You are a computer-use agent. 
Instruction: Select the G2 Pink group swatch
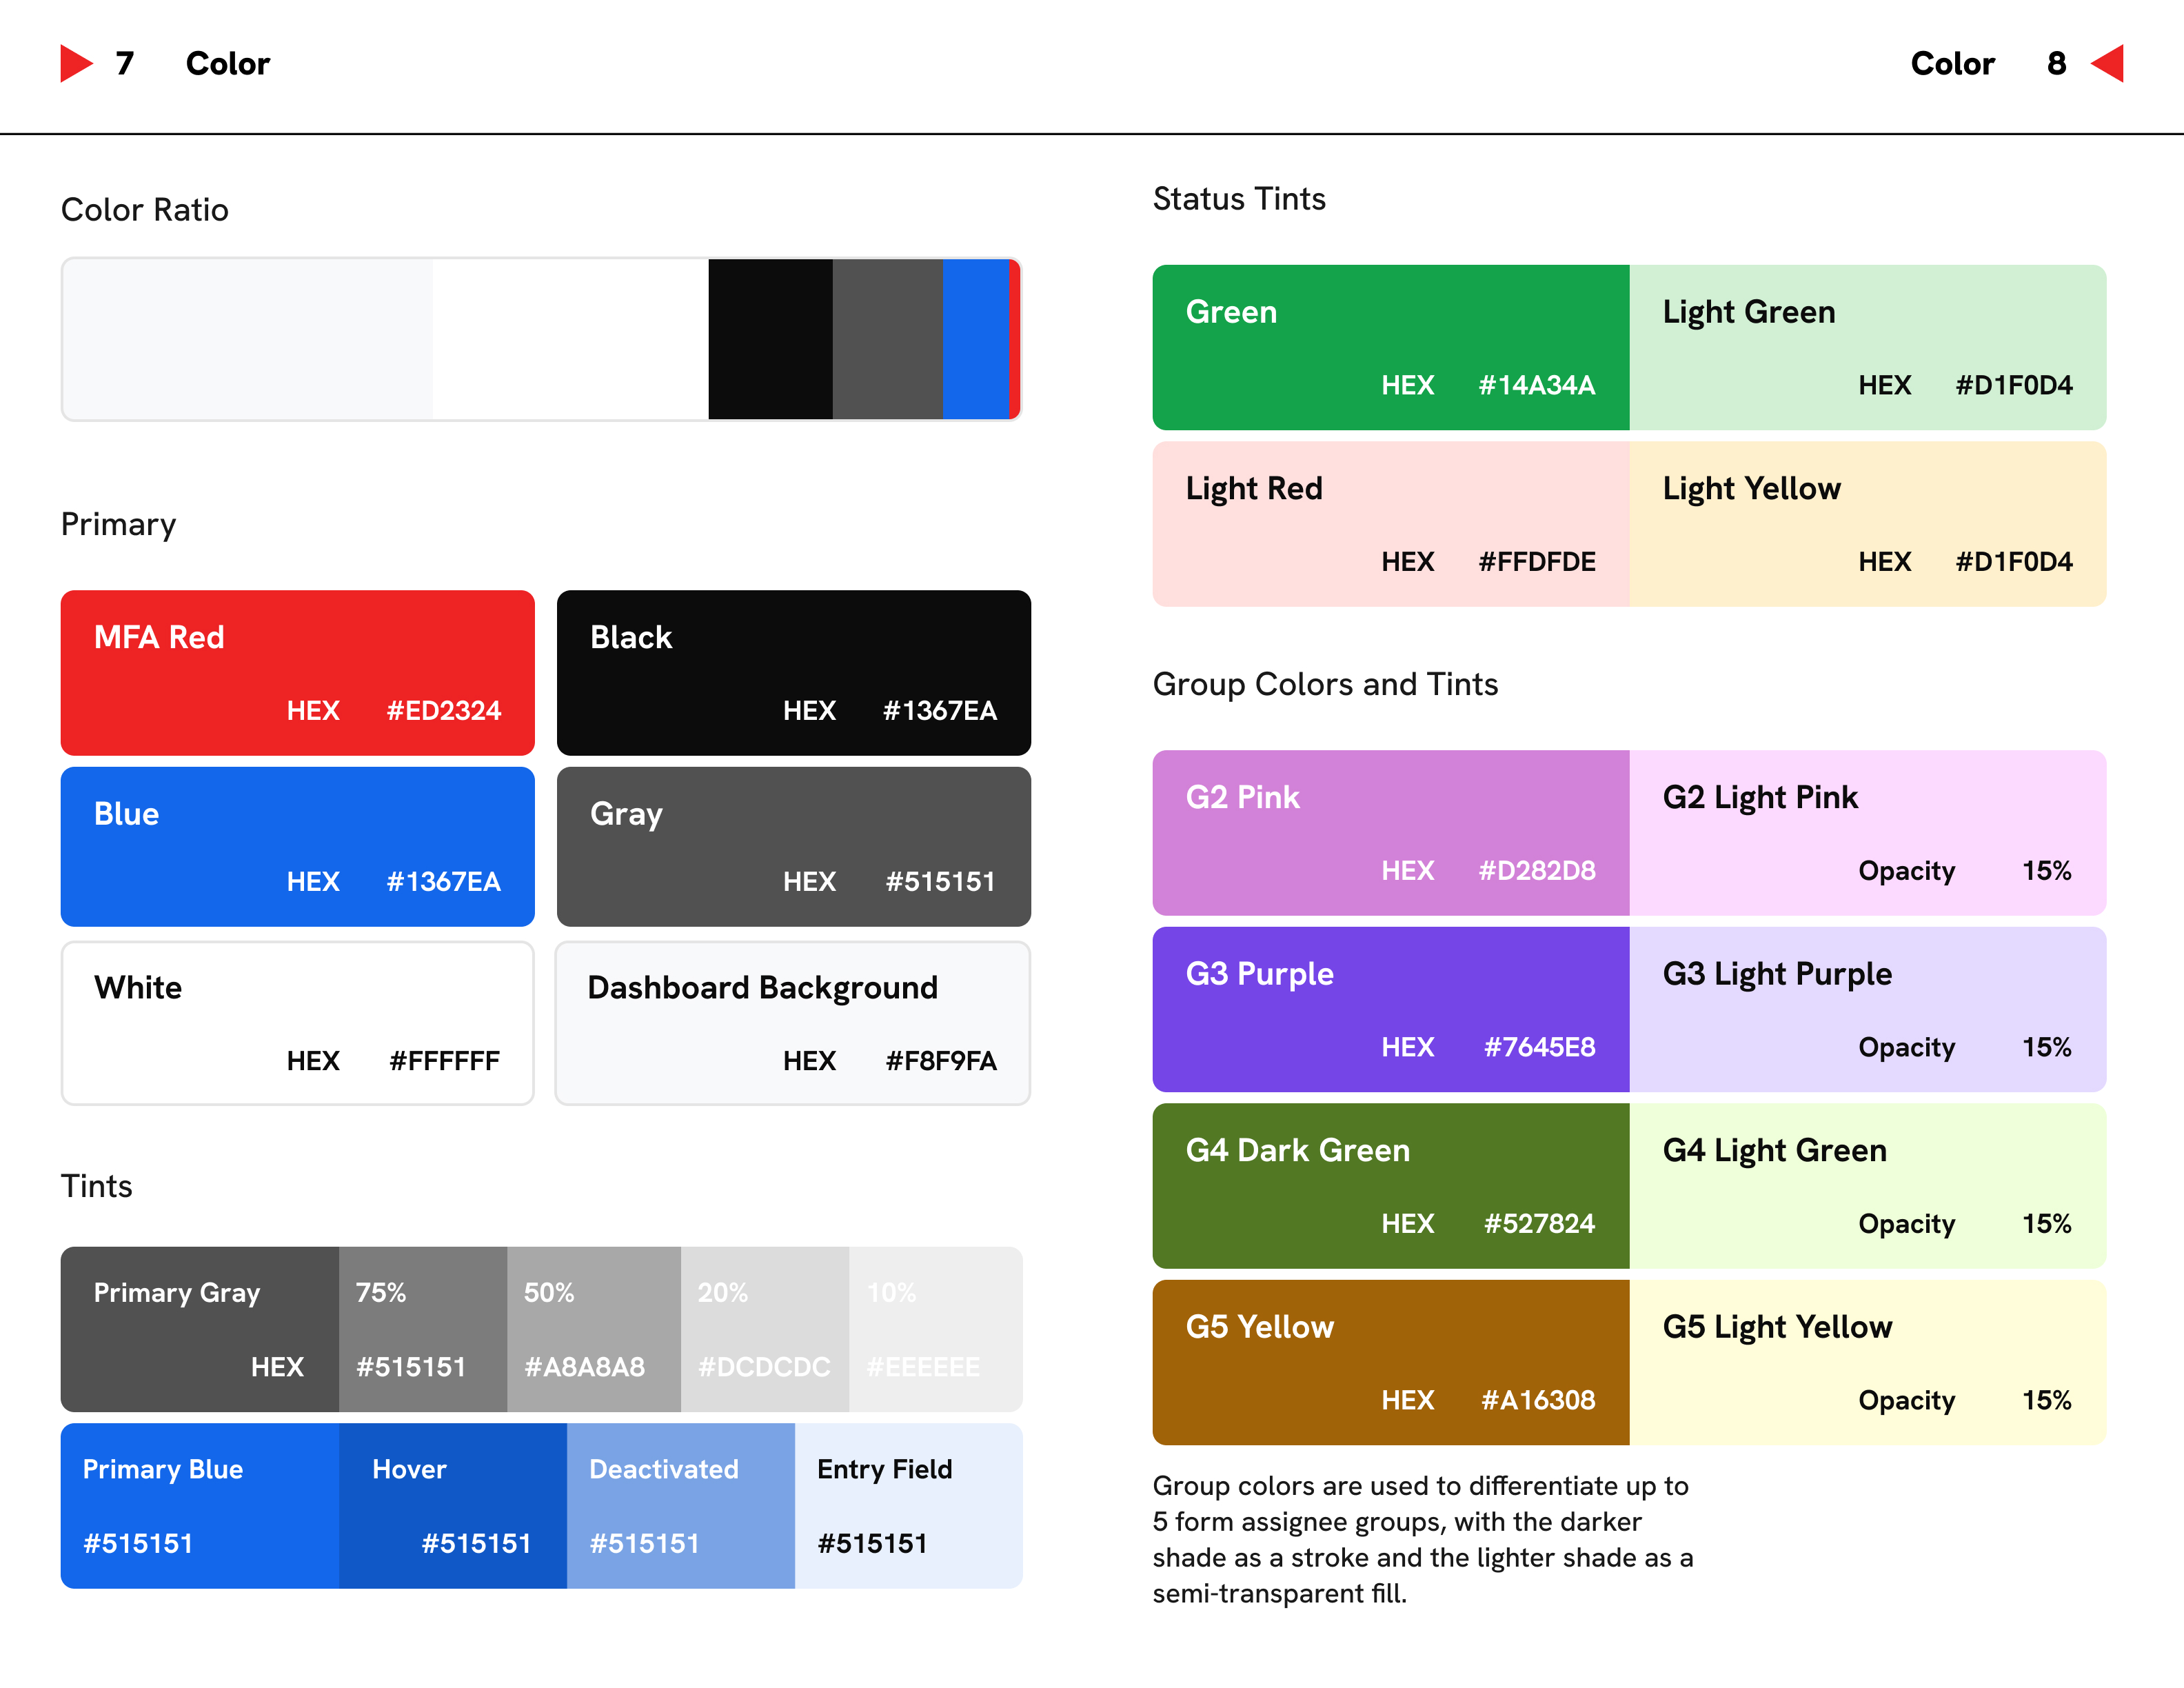[x=1390, y=832]
